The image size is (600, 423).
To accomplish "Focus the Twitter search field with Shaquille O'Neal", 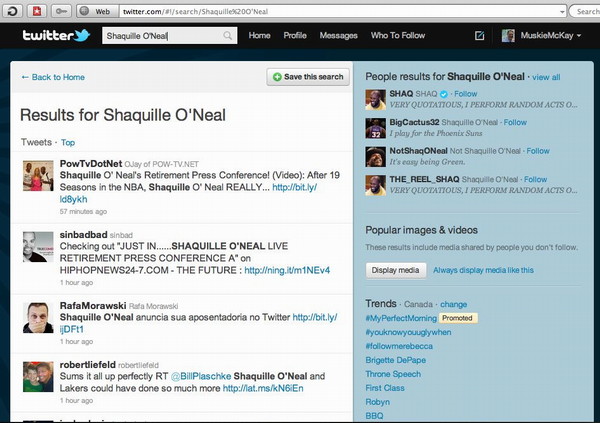I will [x=170, y=36].
